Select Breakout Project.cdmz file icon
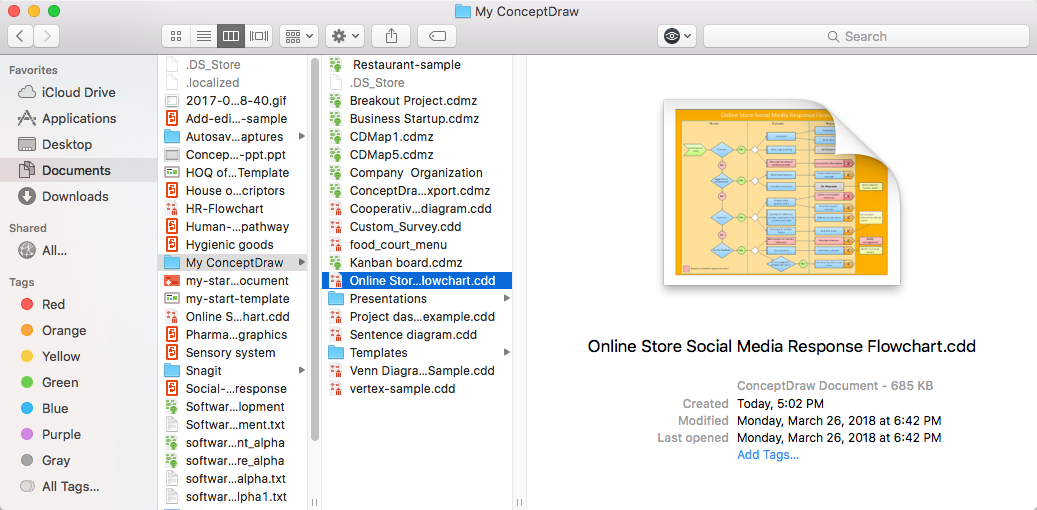Viewport: 1037px width, 510px height. tap(337, 101)
